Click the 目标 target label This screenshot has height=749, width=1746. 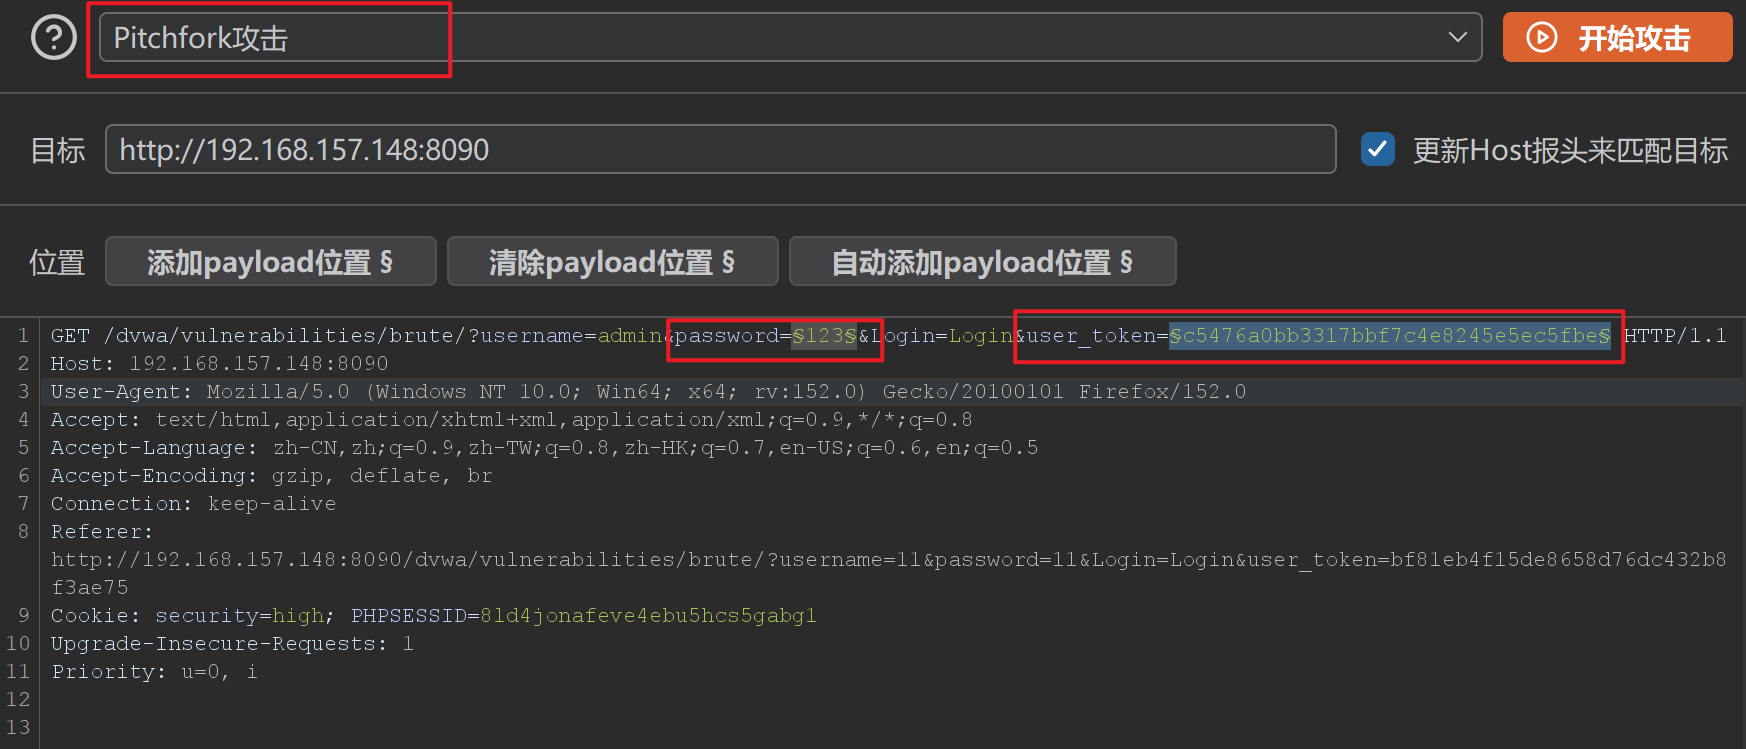57,150
